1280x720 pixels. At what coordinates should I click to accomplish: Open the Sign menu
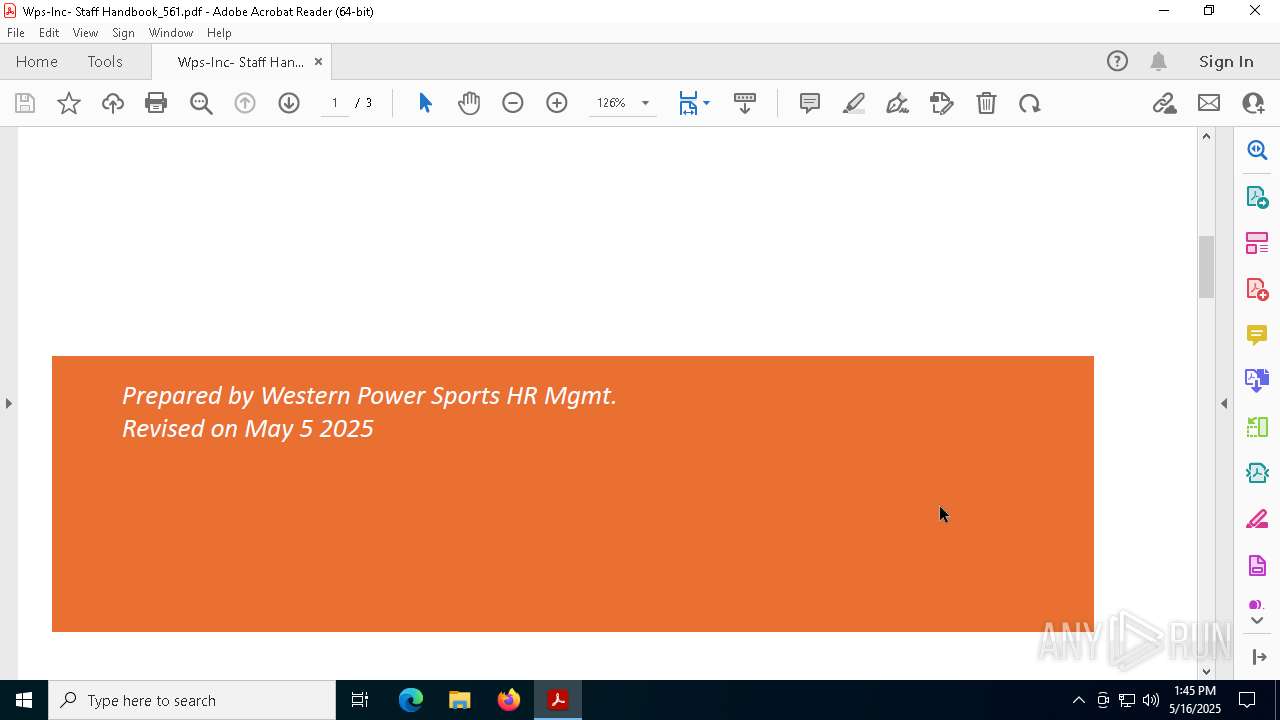123,33
